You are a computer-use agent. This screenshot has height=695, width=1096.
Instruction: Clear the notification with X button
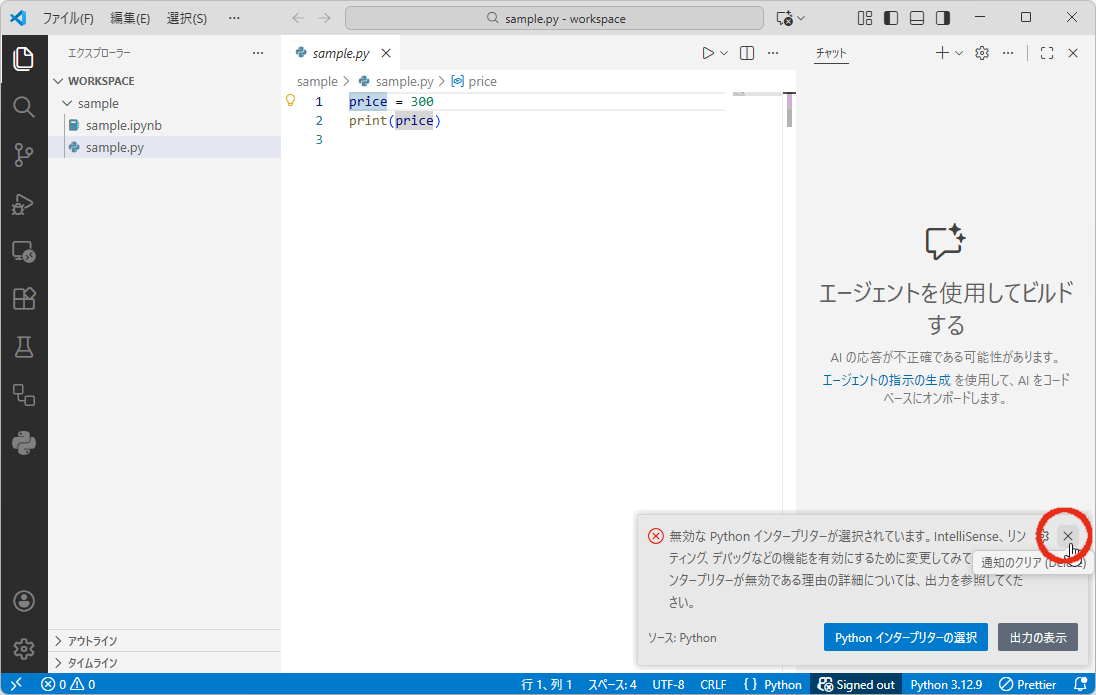point(1068,536)
